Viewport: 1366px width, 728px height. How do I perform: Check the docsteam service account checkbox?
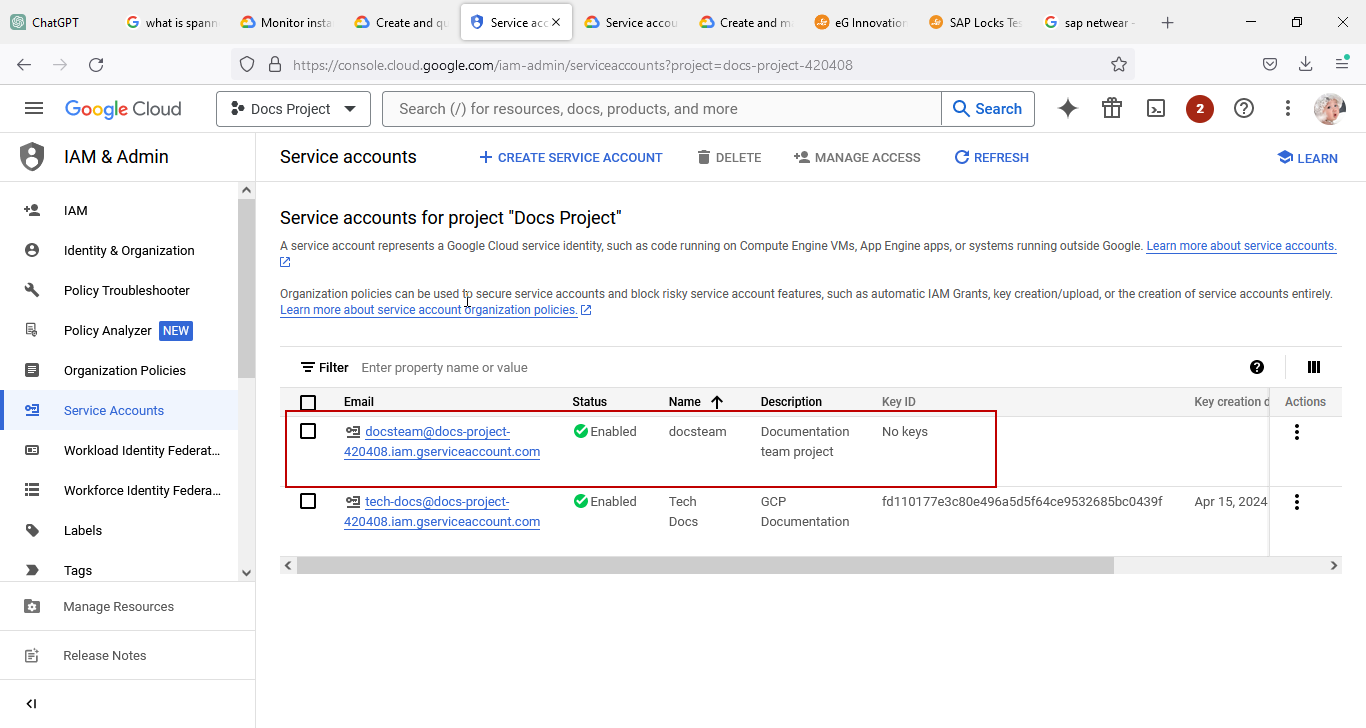[x=308, y=431]
